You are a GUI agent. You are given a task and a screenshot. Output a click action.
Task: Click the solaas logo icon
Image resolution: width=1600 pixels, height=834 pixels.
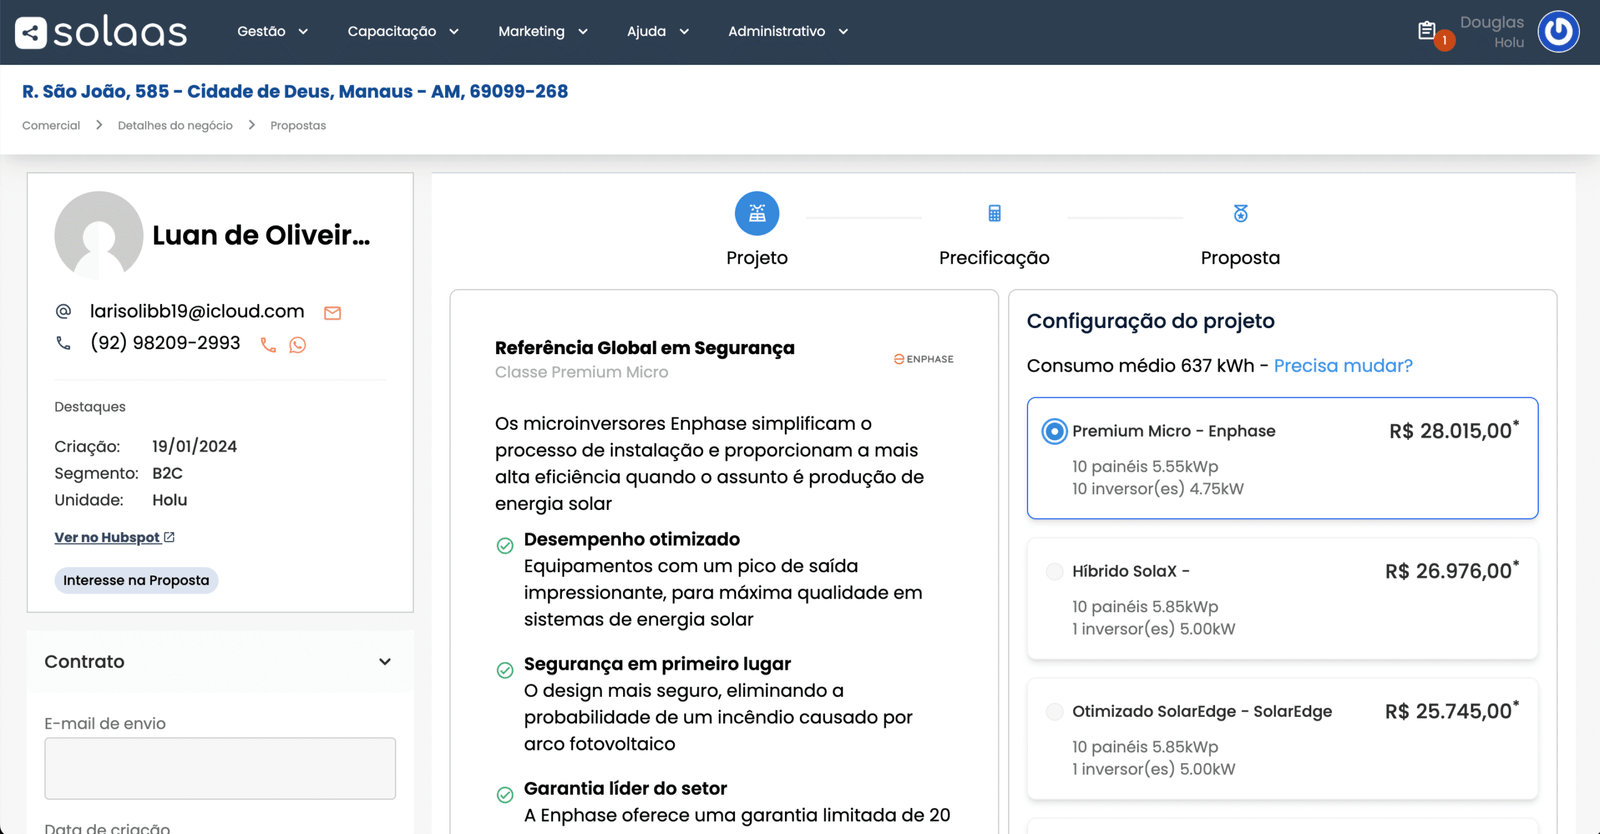click(x=31, y=33)
